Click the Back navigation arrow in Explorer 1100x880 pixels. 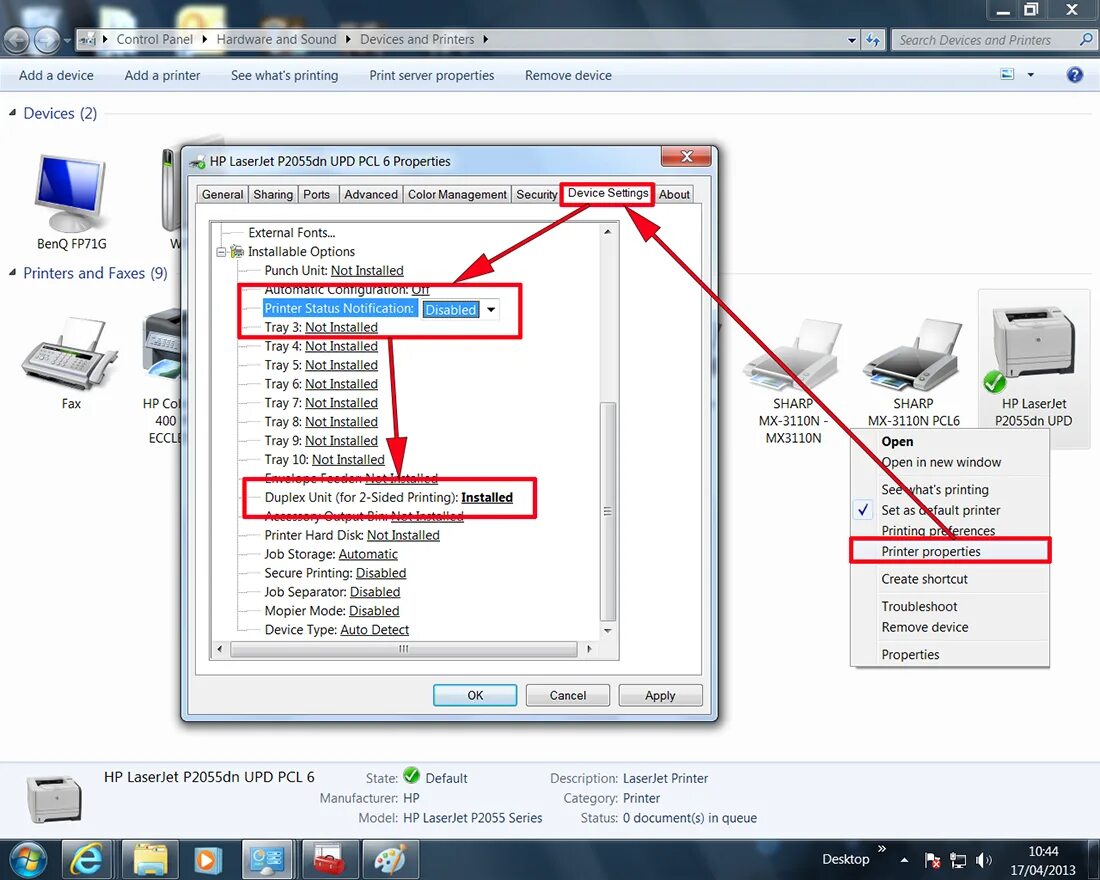pyautogui.click(x=15, y=40)
